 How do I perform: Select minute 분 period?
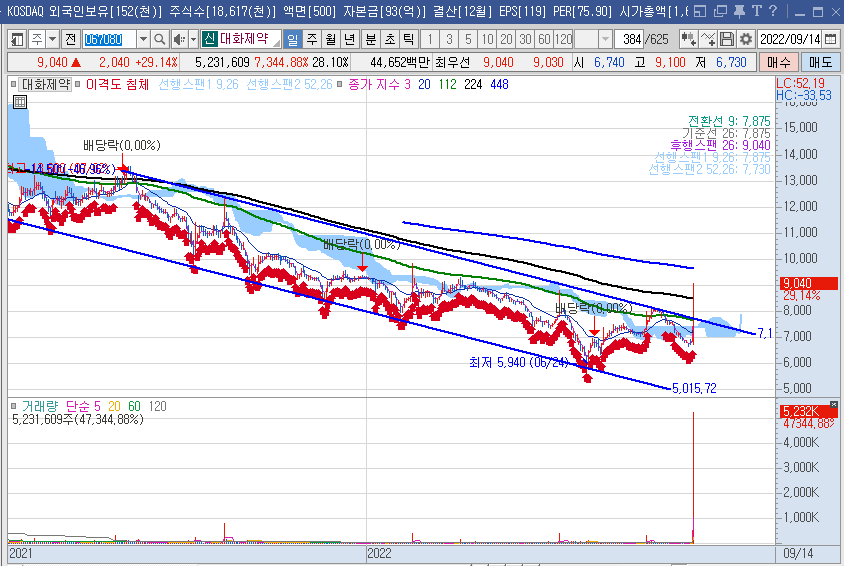coord(371,39)
